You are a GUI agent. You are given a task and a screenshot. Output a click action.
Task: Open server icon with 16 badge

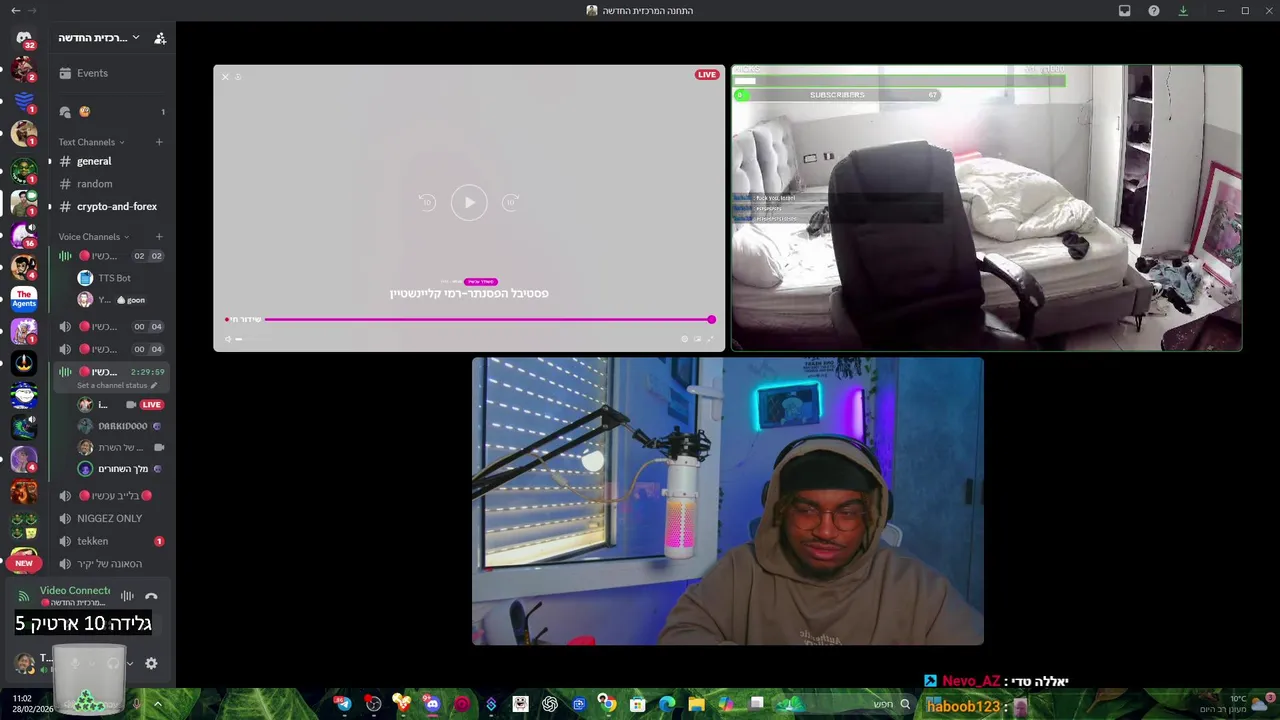coord(24,234)
